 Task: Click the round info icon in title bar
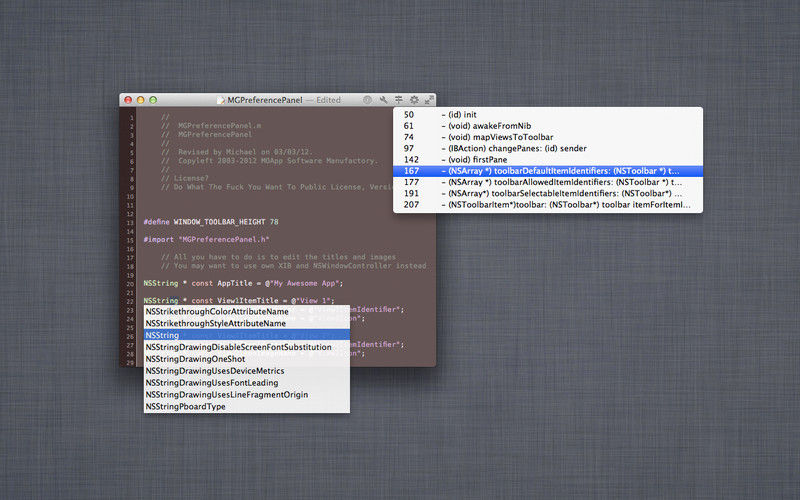[x=367, y=100]
